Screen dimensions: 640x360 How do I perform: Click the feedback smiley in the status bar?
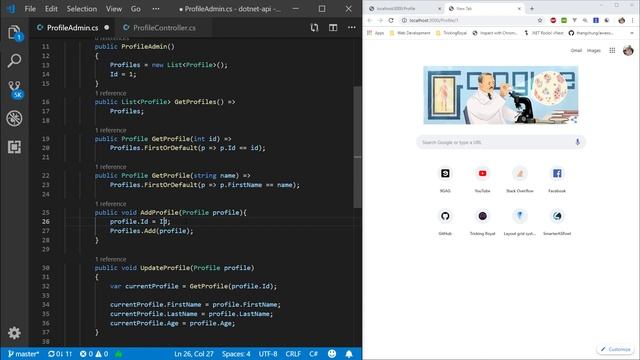coord(332,354)
